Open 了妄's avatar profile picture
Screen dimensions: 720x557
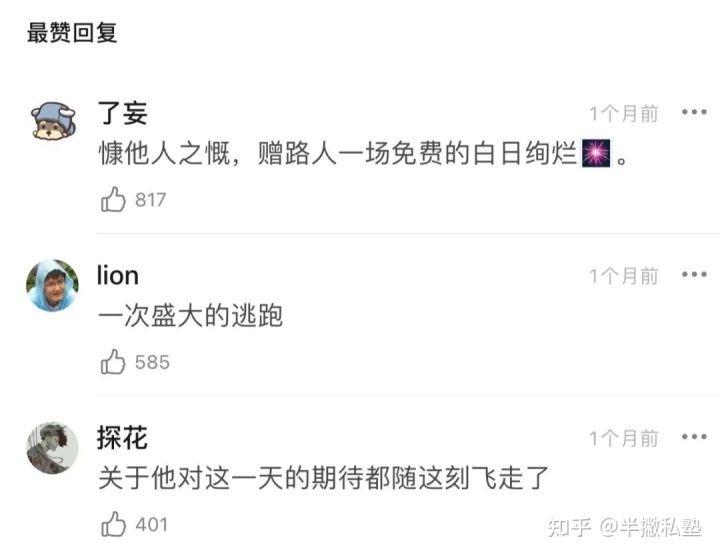52,123
